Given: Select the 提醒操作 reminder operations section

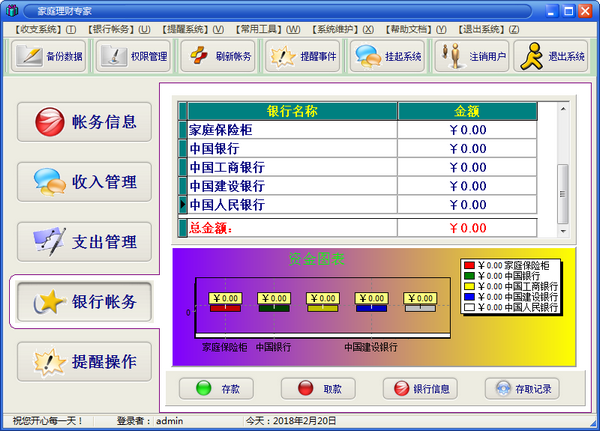Looking at the screenshot, I should pyautogui.click(x=84, y=360).
